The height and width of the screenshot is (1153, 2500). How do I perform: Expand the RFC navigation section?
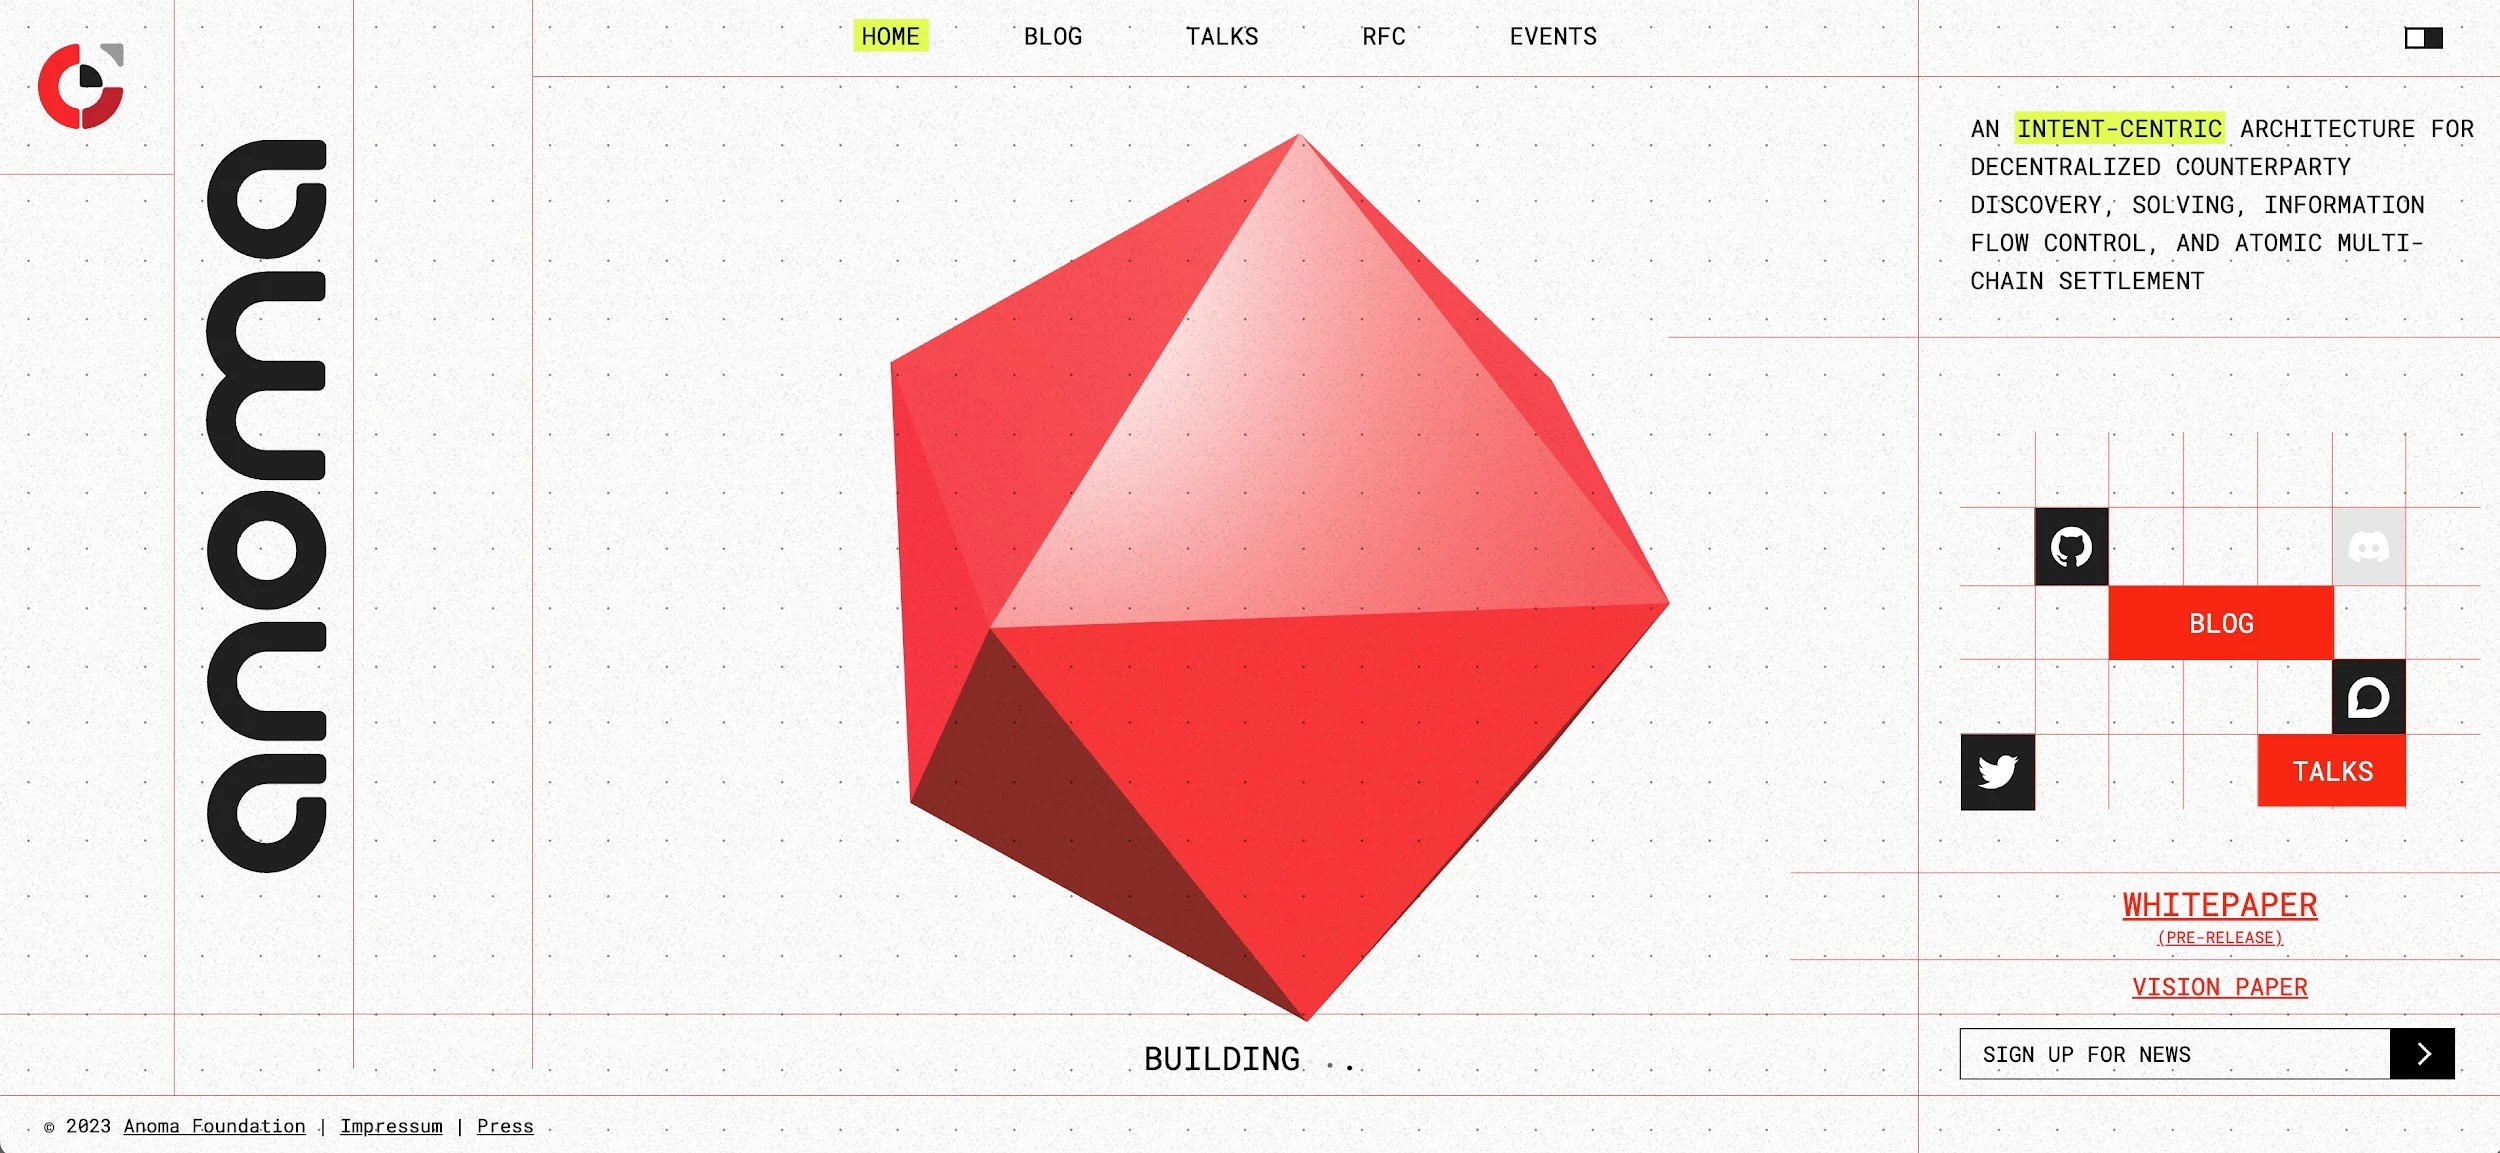1382,37
